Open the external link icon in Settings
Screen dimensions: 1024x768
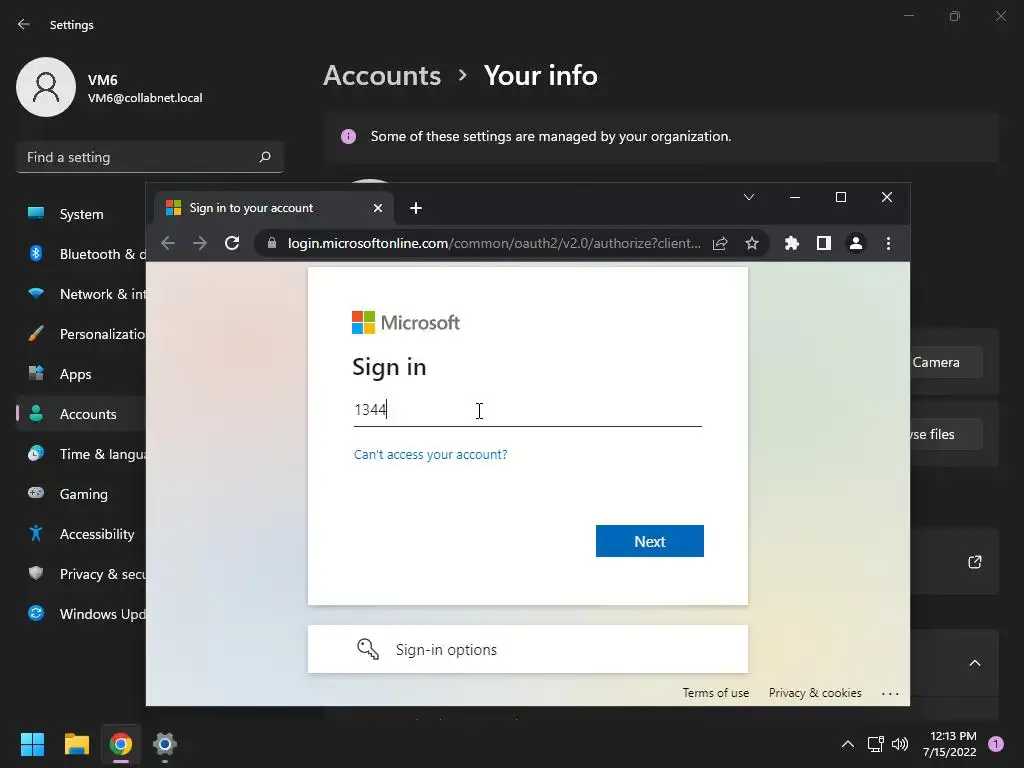[x=974, y=562]
